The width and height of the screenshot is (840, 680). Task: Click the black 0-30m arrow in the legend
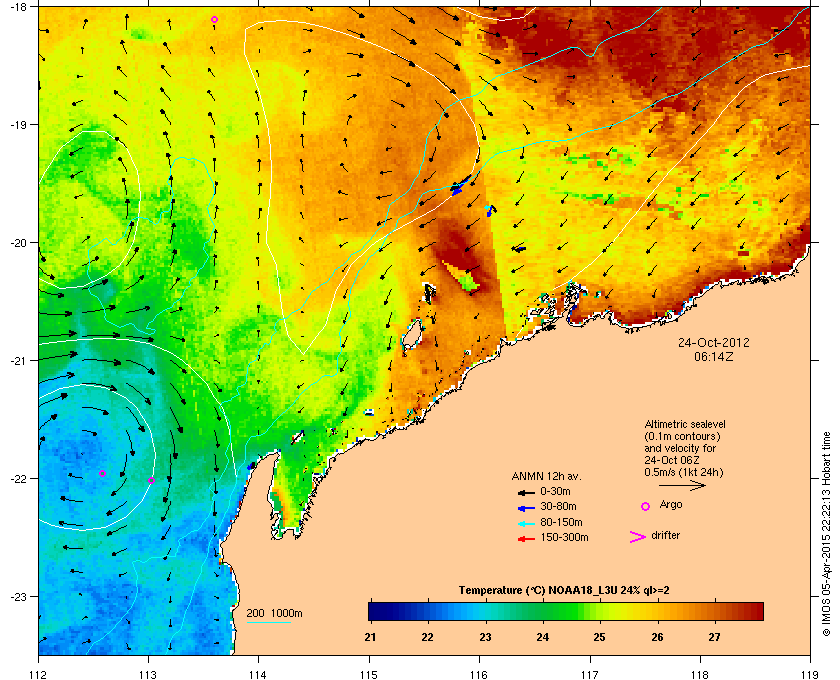(526, 492)
